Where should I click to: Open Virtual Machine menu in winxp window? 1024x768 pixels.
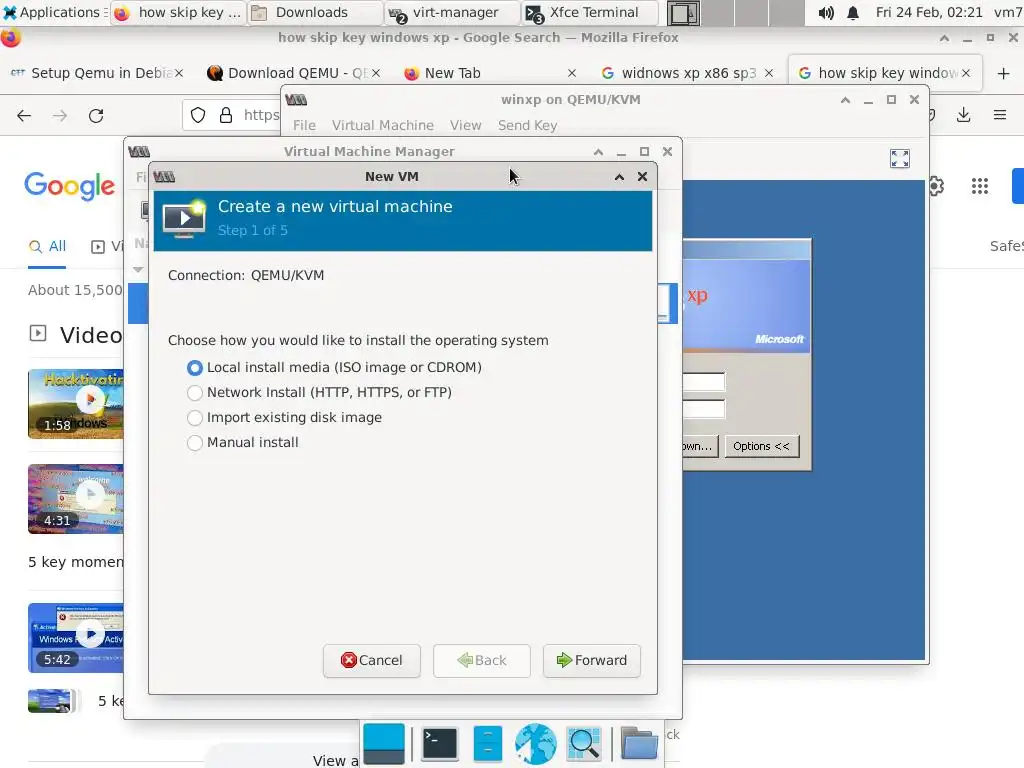(x=383, y=125)
